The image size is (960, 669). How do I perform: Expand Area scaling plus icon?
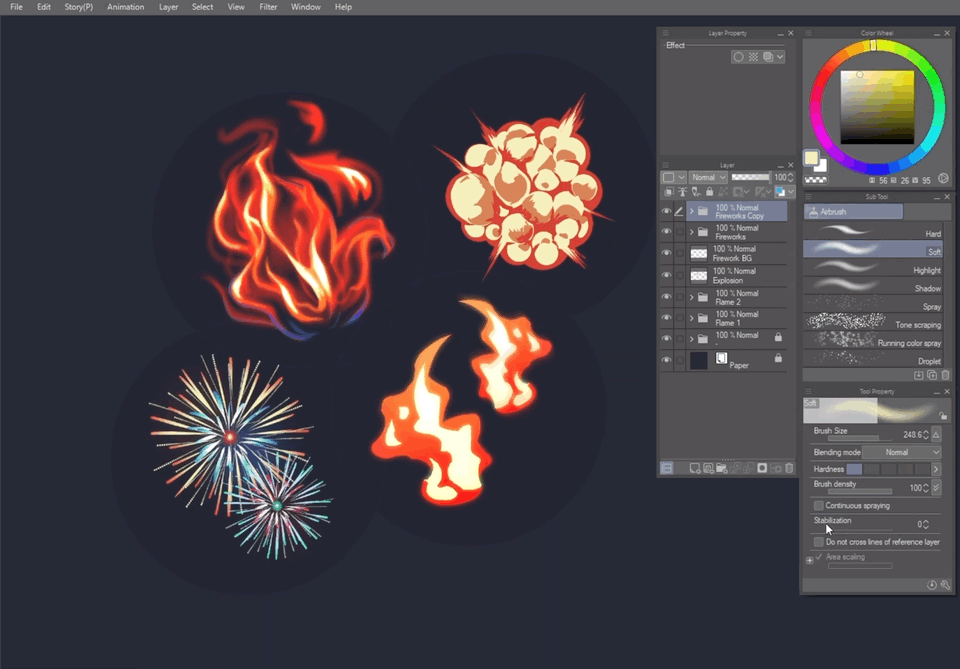pos(809,560)
